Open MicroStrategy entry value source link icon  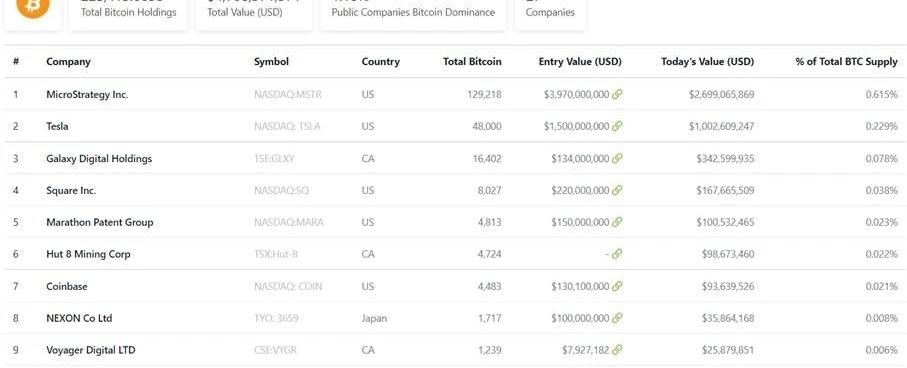click(x=617, y=94)
